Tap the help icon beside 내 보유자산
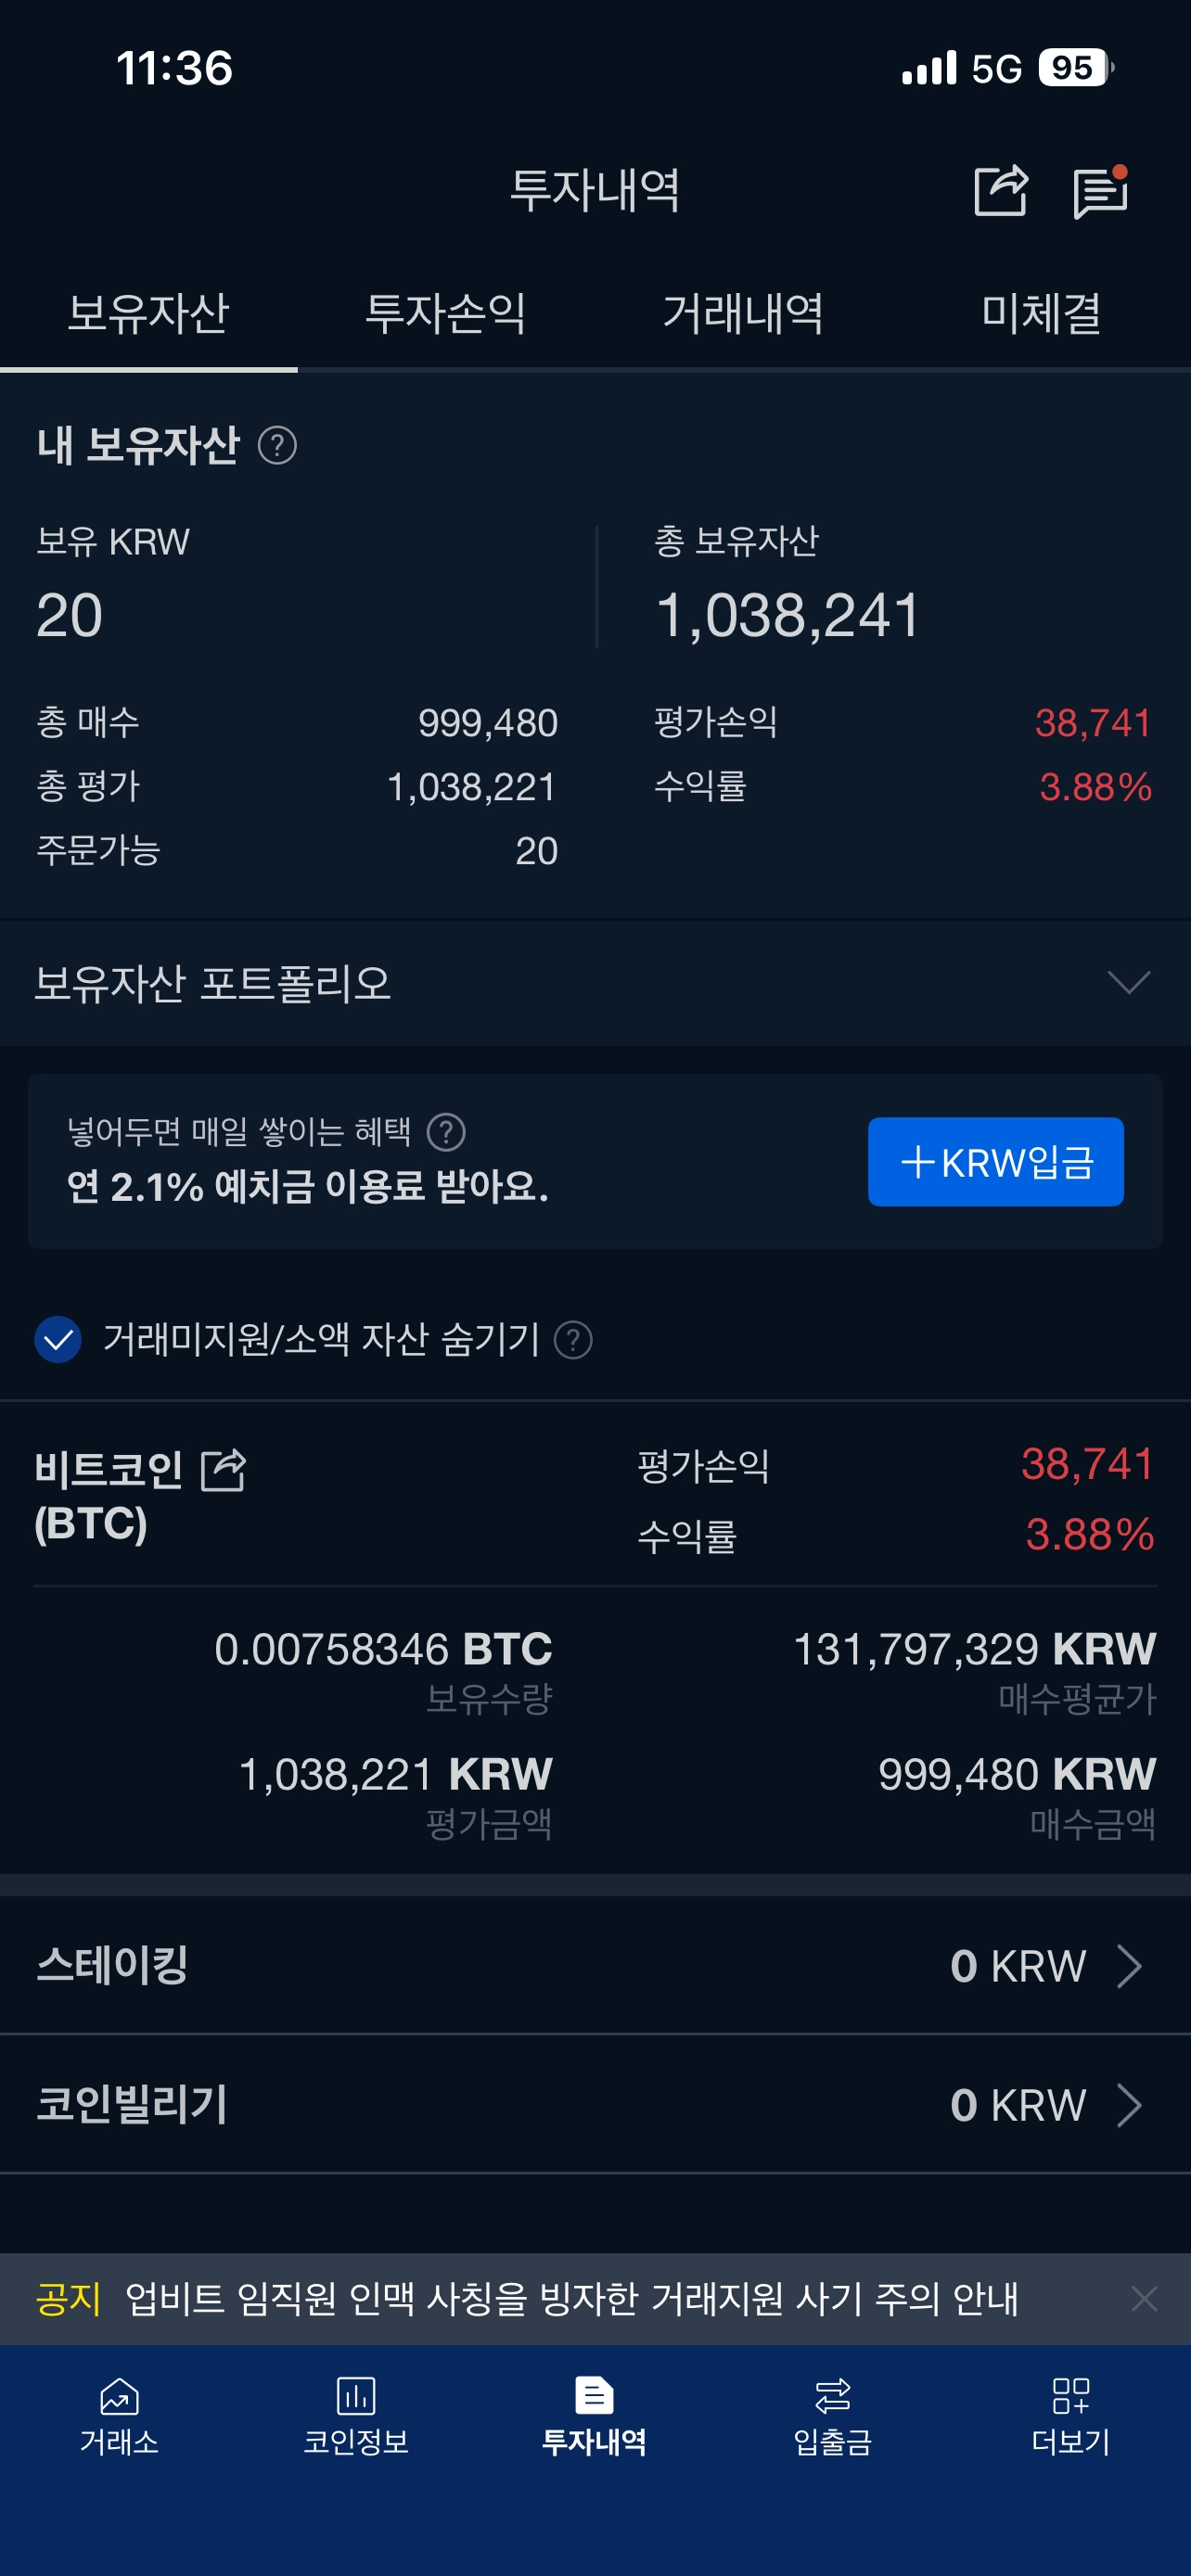Screen dimensions: 1191x2576 point(277,446)
